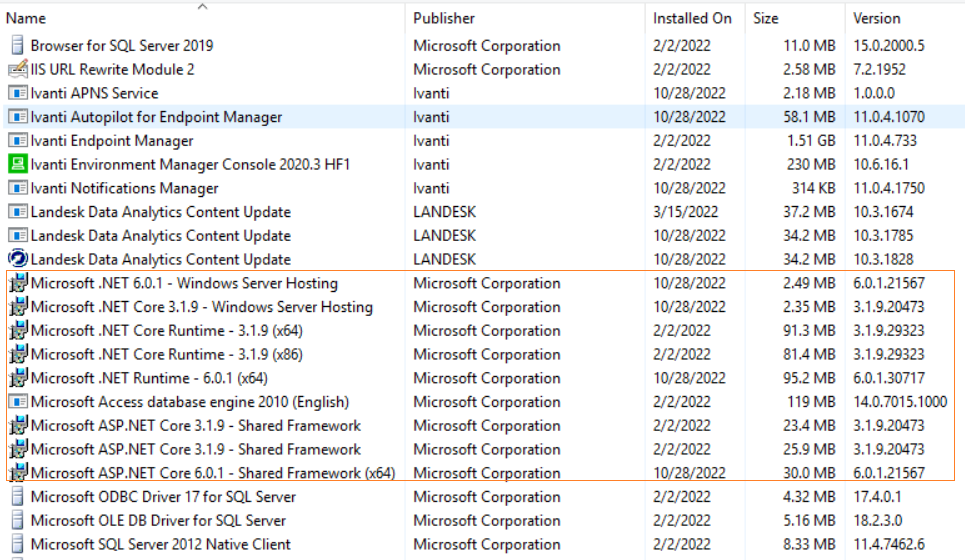Click the Microsoft Access database engine 2010 icon
Image resolution: width=965 pixels, height=560 pixels.
(17, 402)
